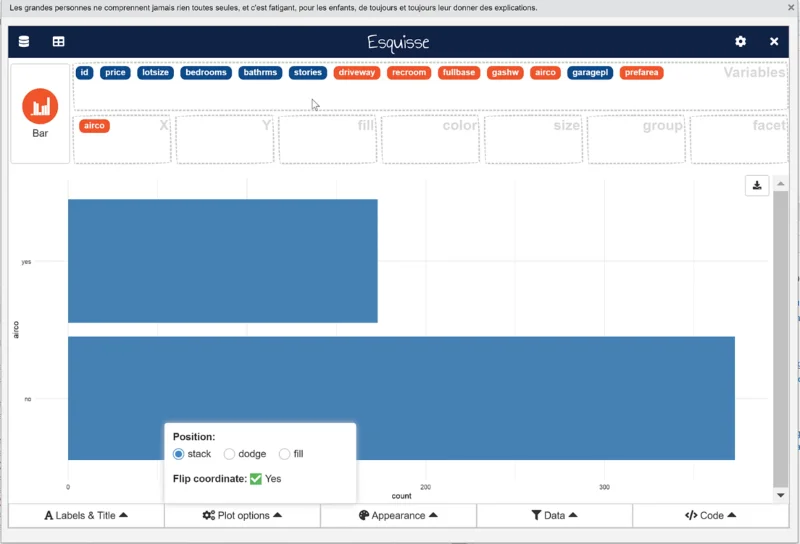800x544 pixels.
Task: Select the prefarea variable badge
Action: pyautogui.click(x=641, y=72)
